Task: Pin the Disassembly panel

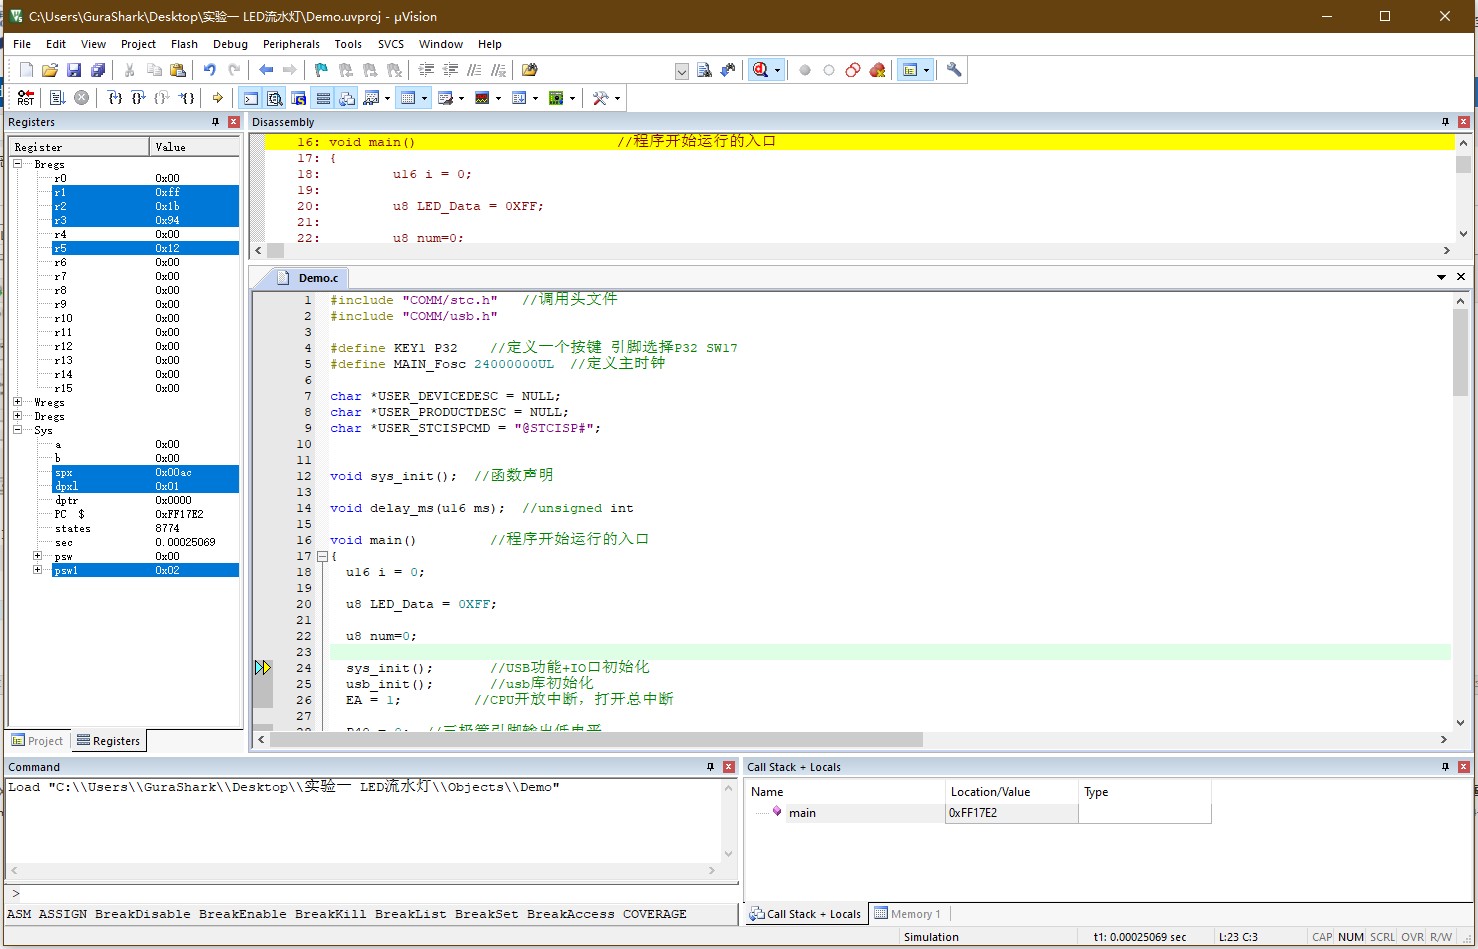Action: 1445,122
